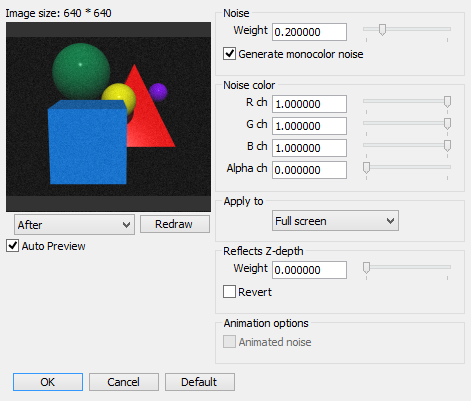The width and height of the screenshot is (471, 401).
Task: Click the Redraw button
Action: [175, 224]
